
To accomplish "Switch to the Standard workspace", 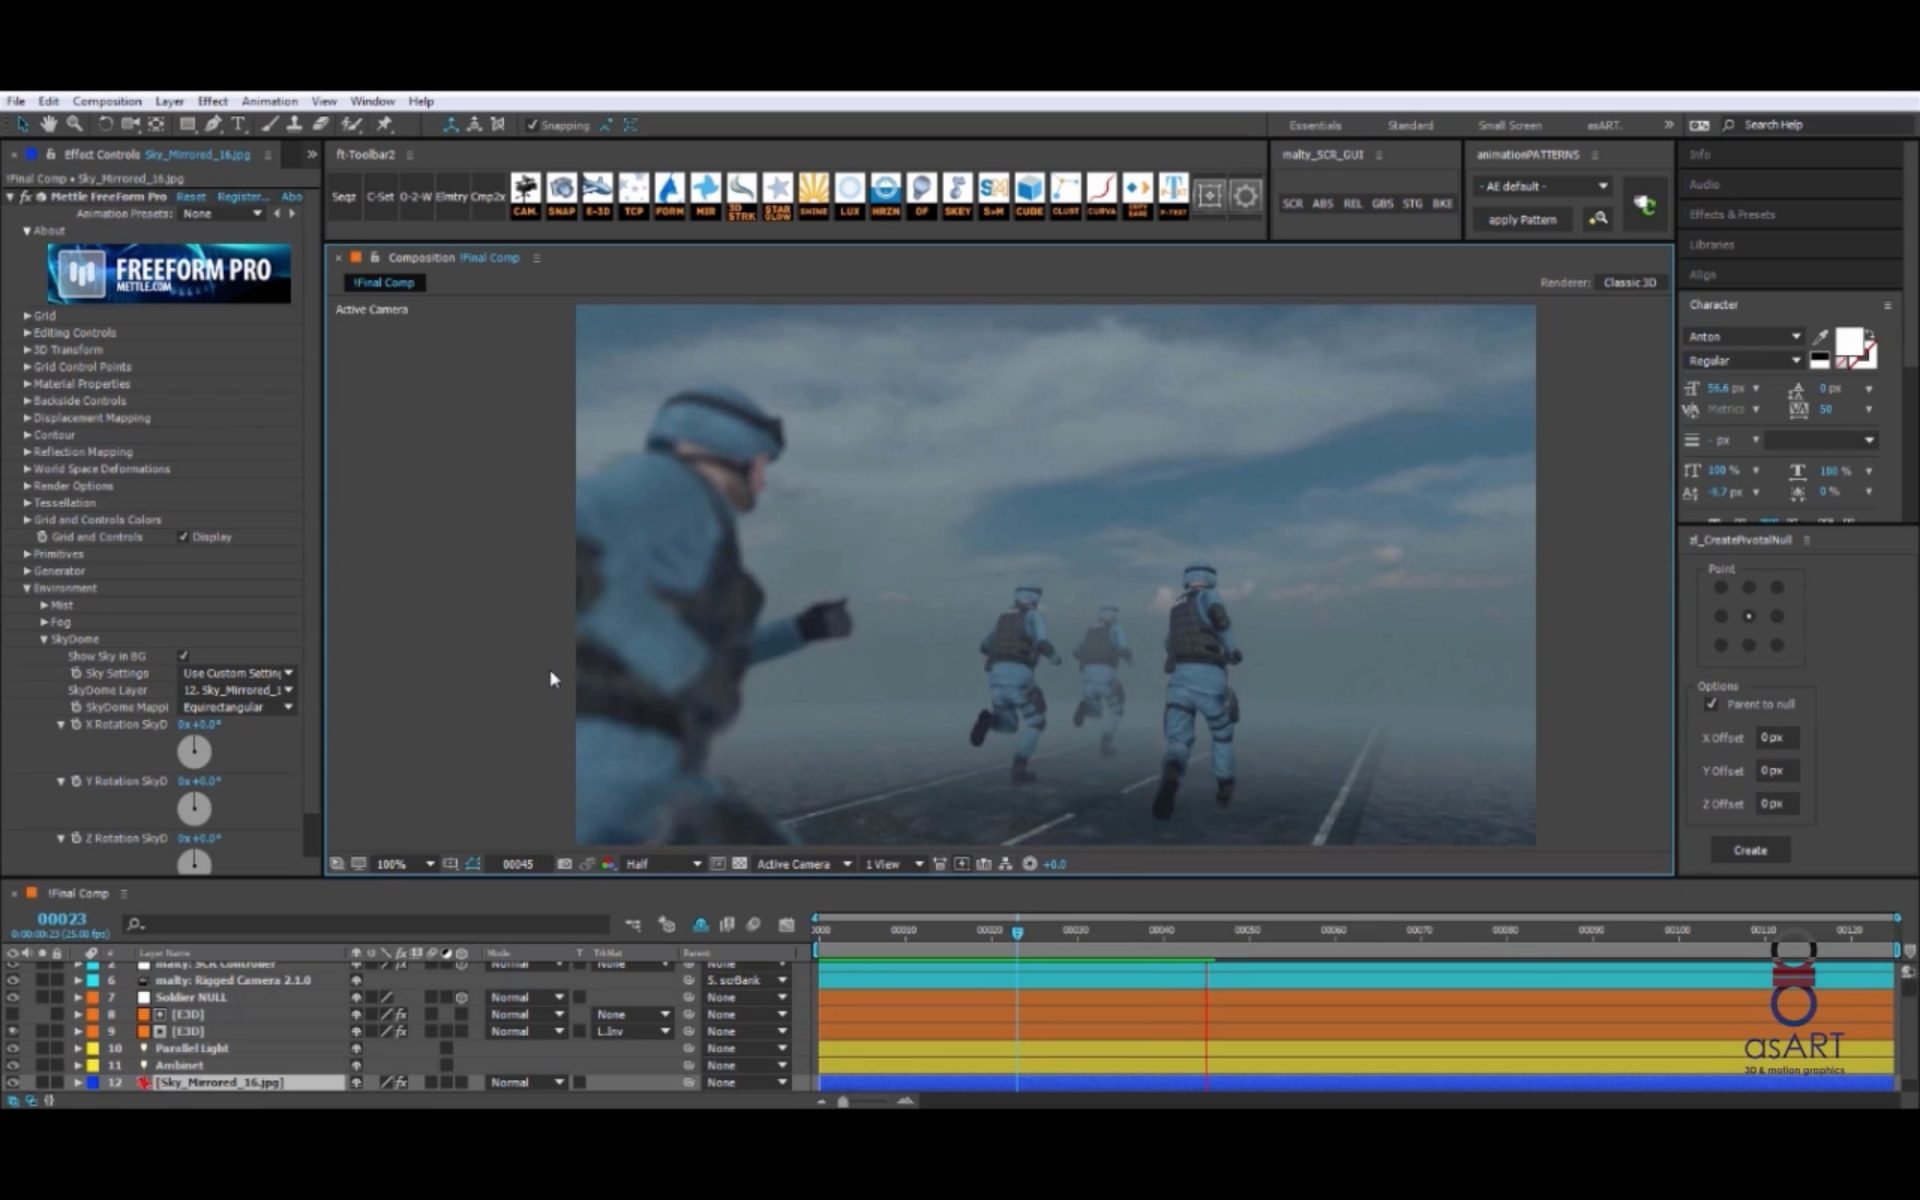I will pos(1410,125).
